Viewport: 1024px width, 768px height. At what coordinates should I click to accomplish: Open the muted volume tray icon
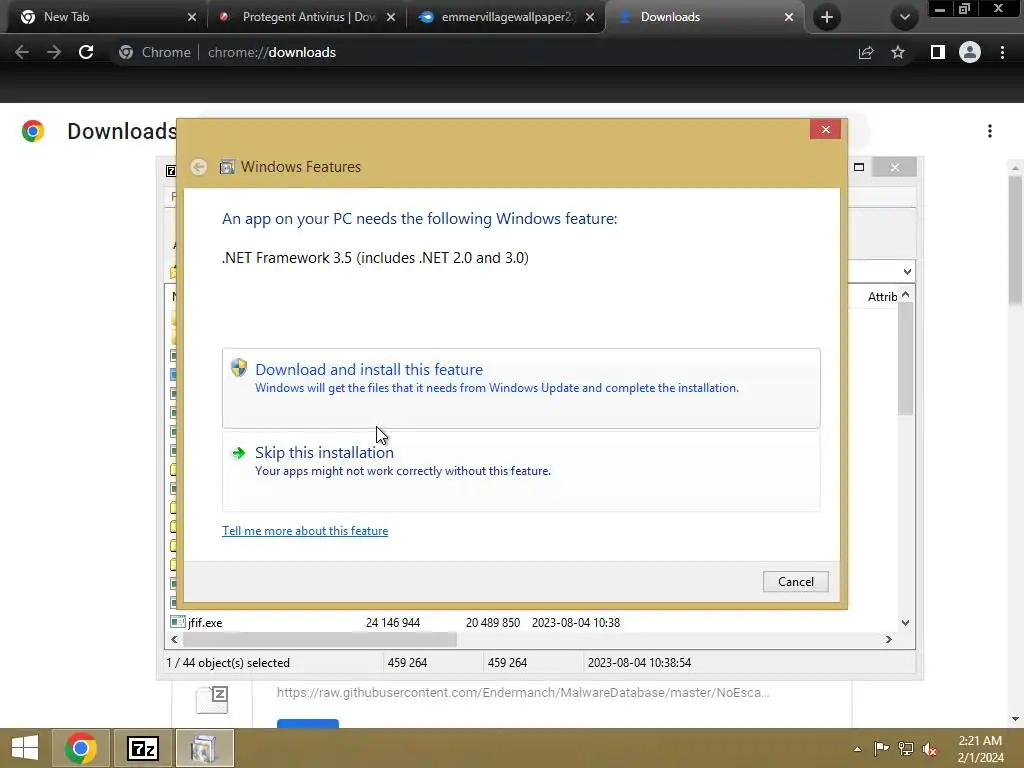pos(930,749)
